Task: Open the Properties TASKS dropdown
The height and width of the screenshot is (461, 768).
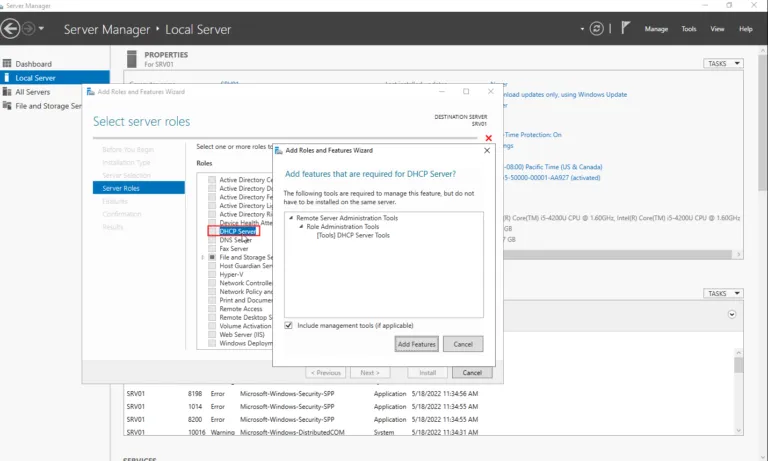Action: click(x=723, y=63)
